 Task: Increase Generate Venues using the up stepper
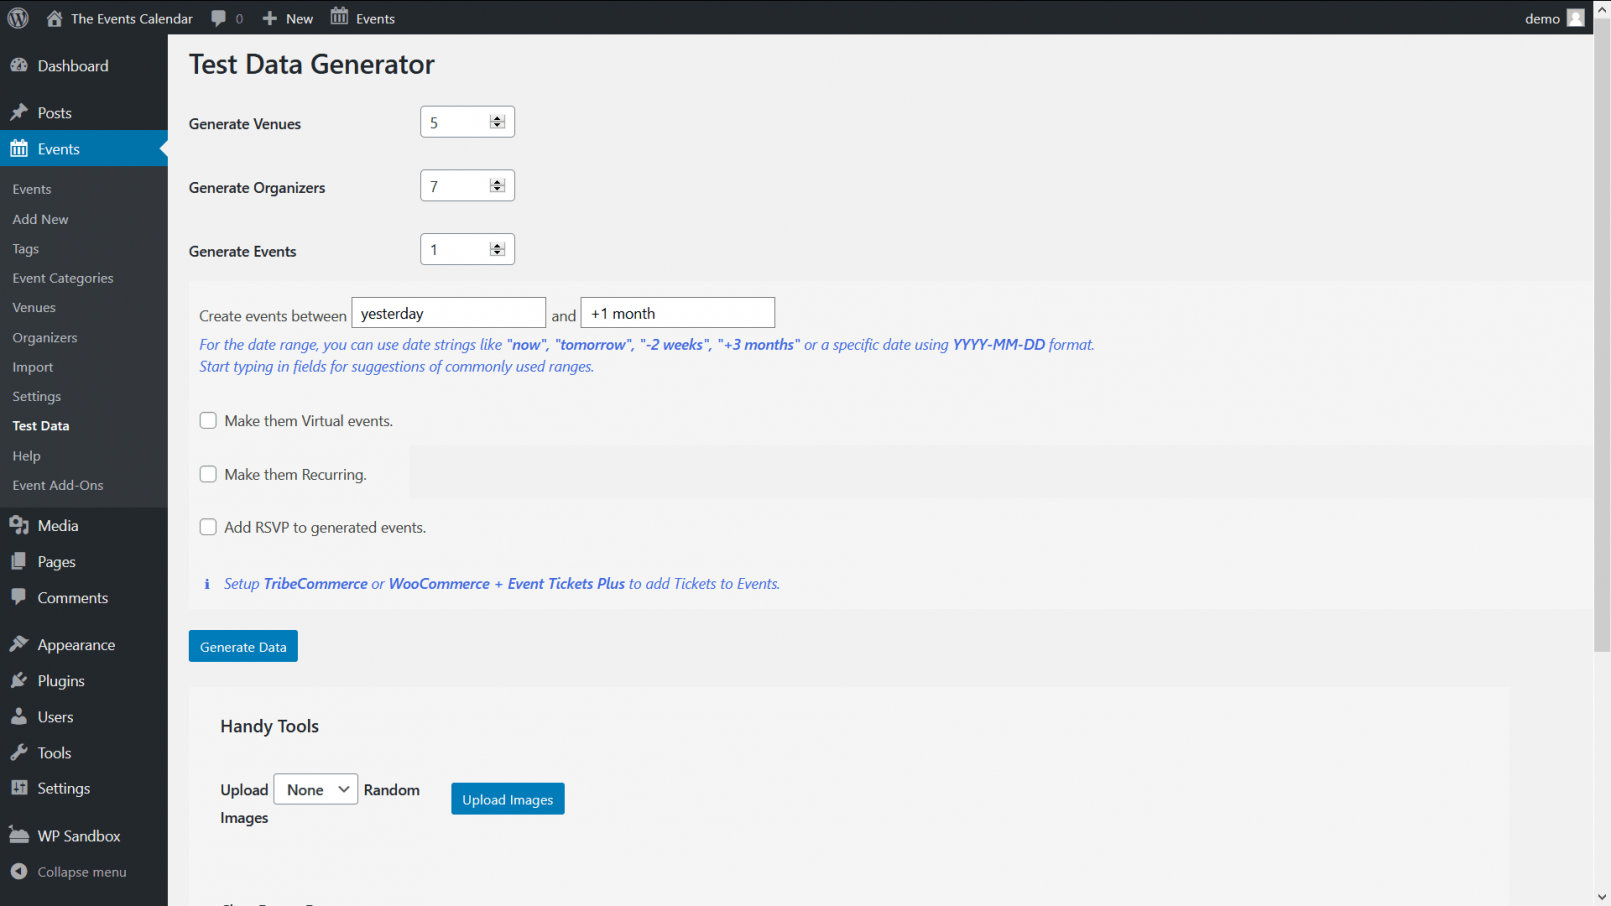pos(497,116)
